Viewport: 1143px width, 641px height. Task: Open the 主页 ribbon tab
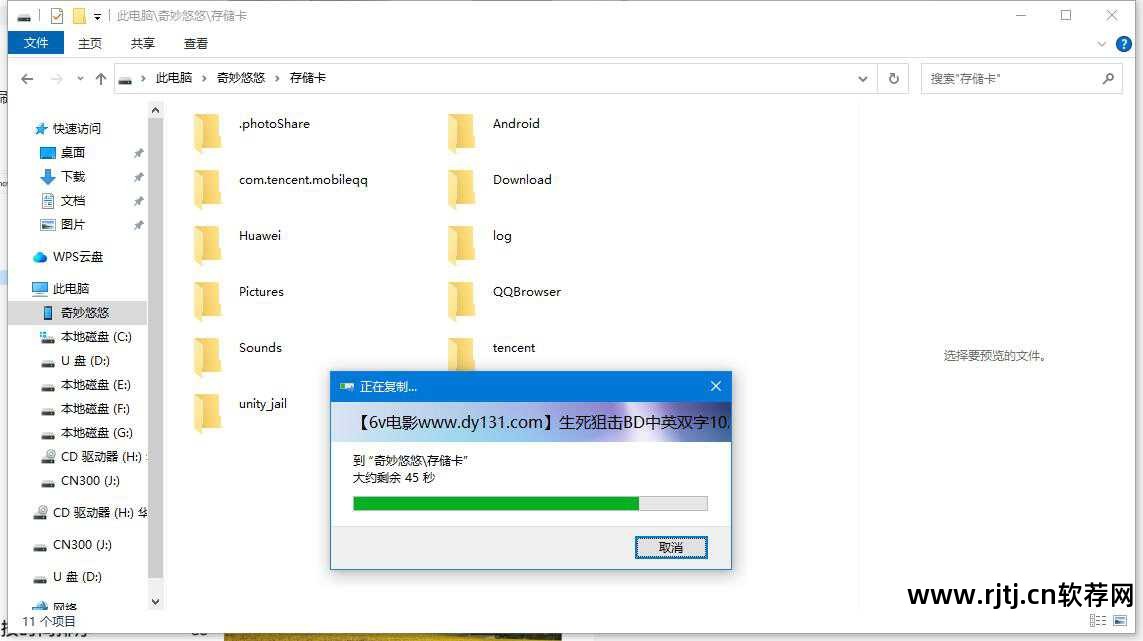tap(90, 44)
